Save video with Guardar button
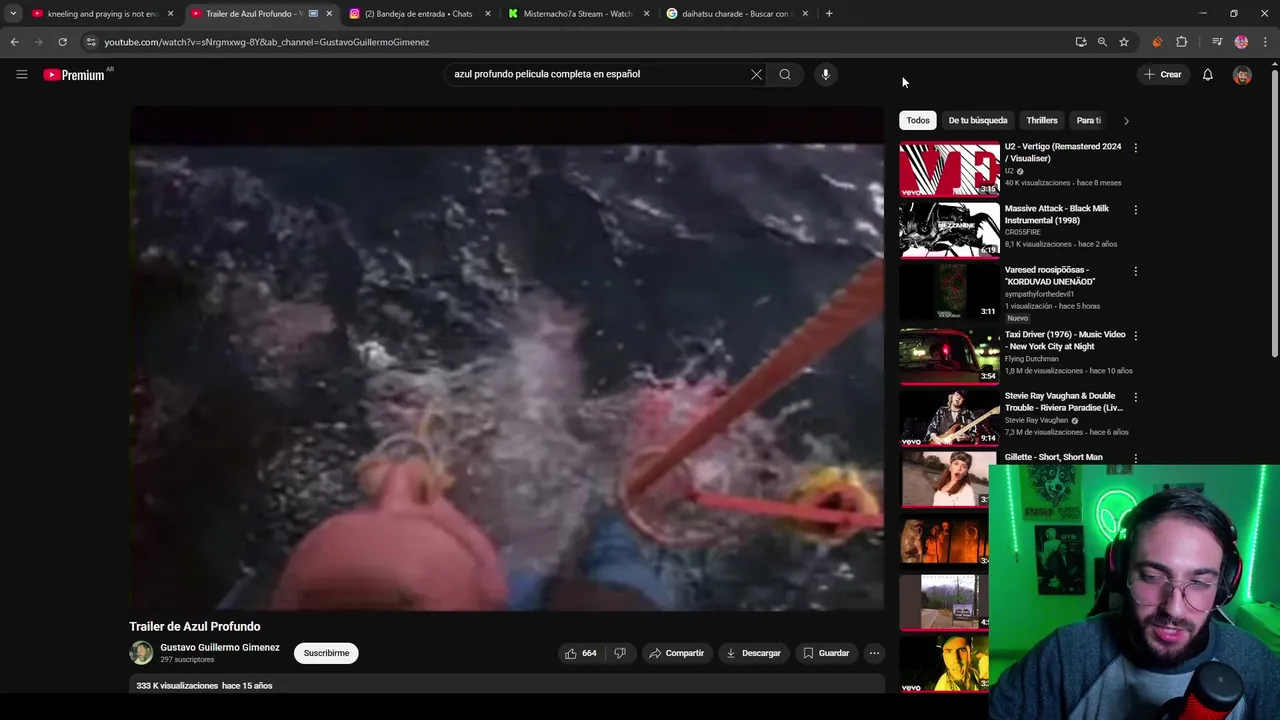Image resolution: width=1280 pixels, height=720 pixels. 826,653
